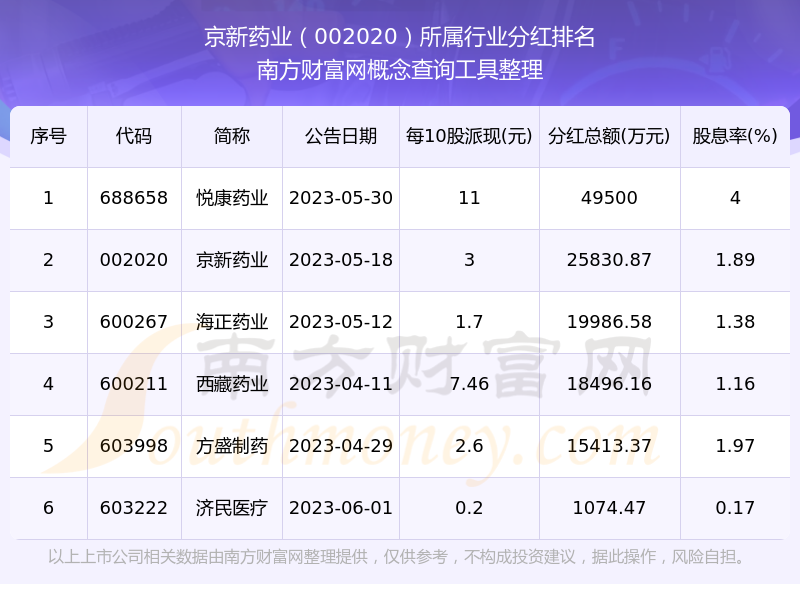Click dividend yield 0.17
Viewport: 800px width, 606px height.
[735, 508]
